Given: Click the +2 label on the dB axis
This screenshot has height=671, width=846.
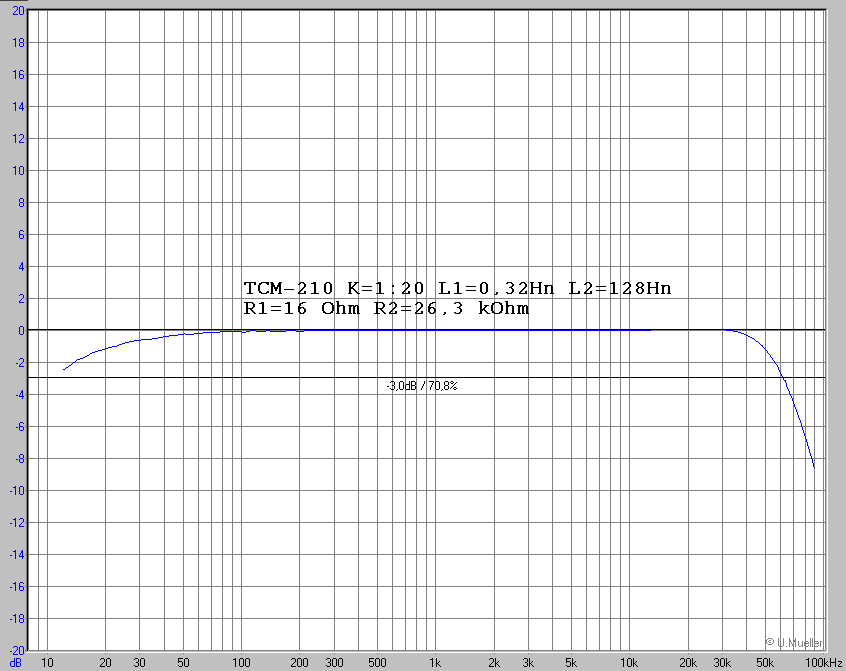Looking at the screenshot, I should pyautogui.click(x=22, y=298).
